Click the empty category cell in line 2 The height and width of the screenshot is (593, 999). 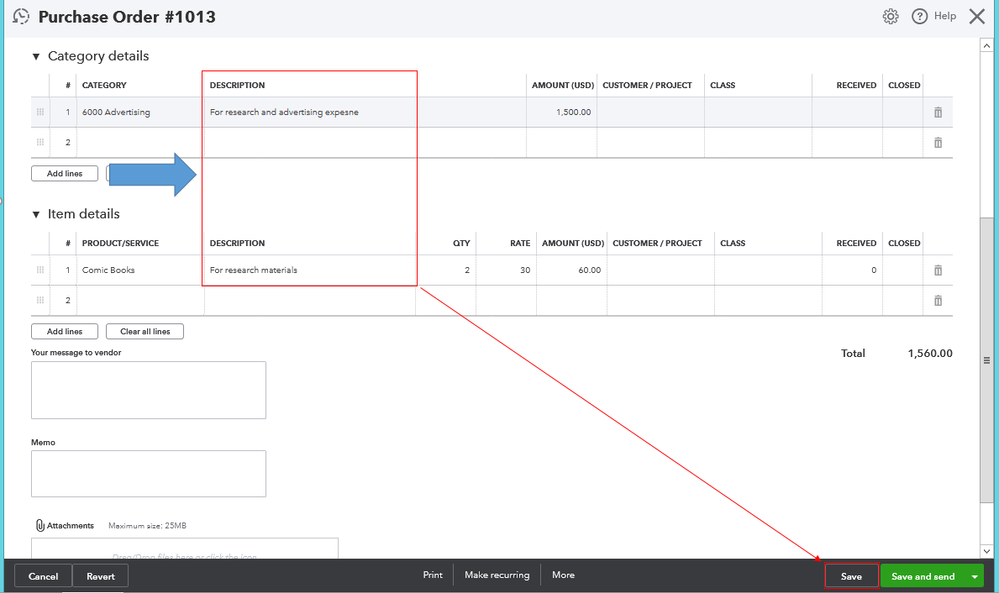(x=140, y=142)
